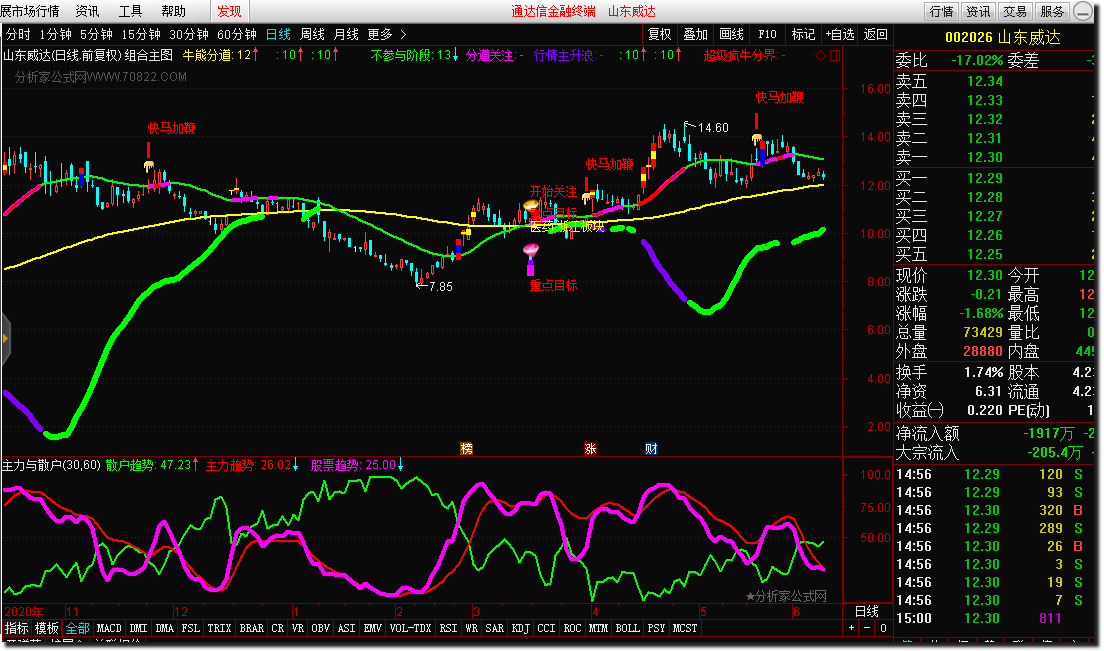Select the DMI indicator

coord(139,628)
